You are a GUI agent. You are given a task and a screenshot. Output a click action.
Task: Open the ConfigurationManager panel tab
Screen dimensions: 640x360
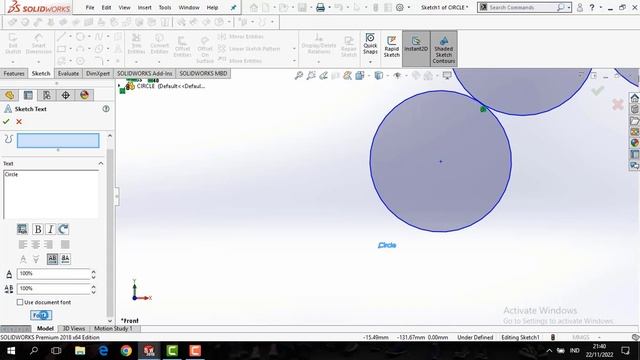tap(47, 95)
